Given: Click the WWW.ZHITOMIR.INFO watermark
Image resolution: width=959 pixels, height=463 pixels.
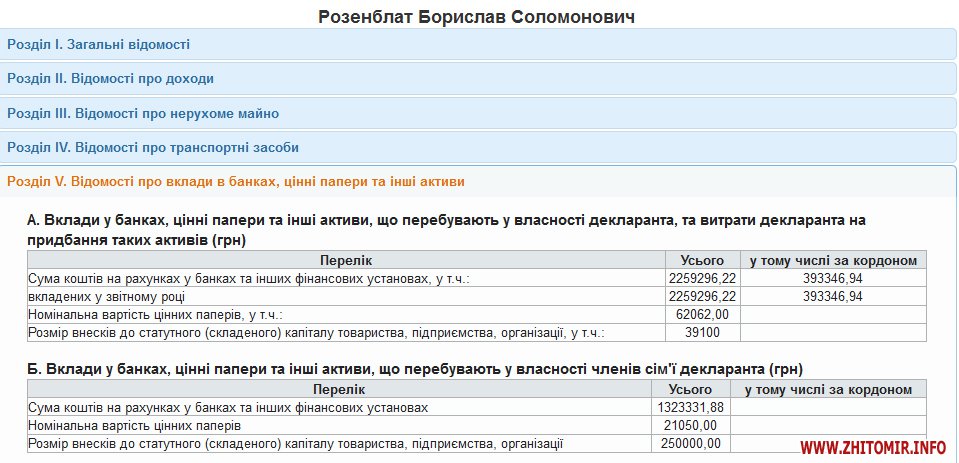Looking at the screenshot, I should 873,446.
